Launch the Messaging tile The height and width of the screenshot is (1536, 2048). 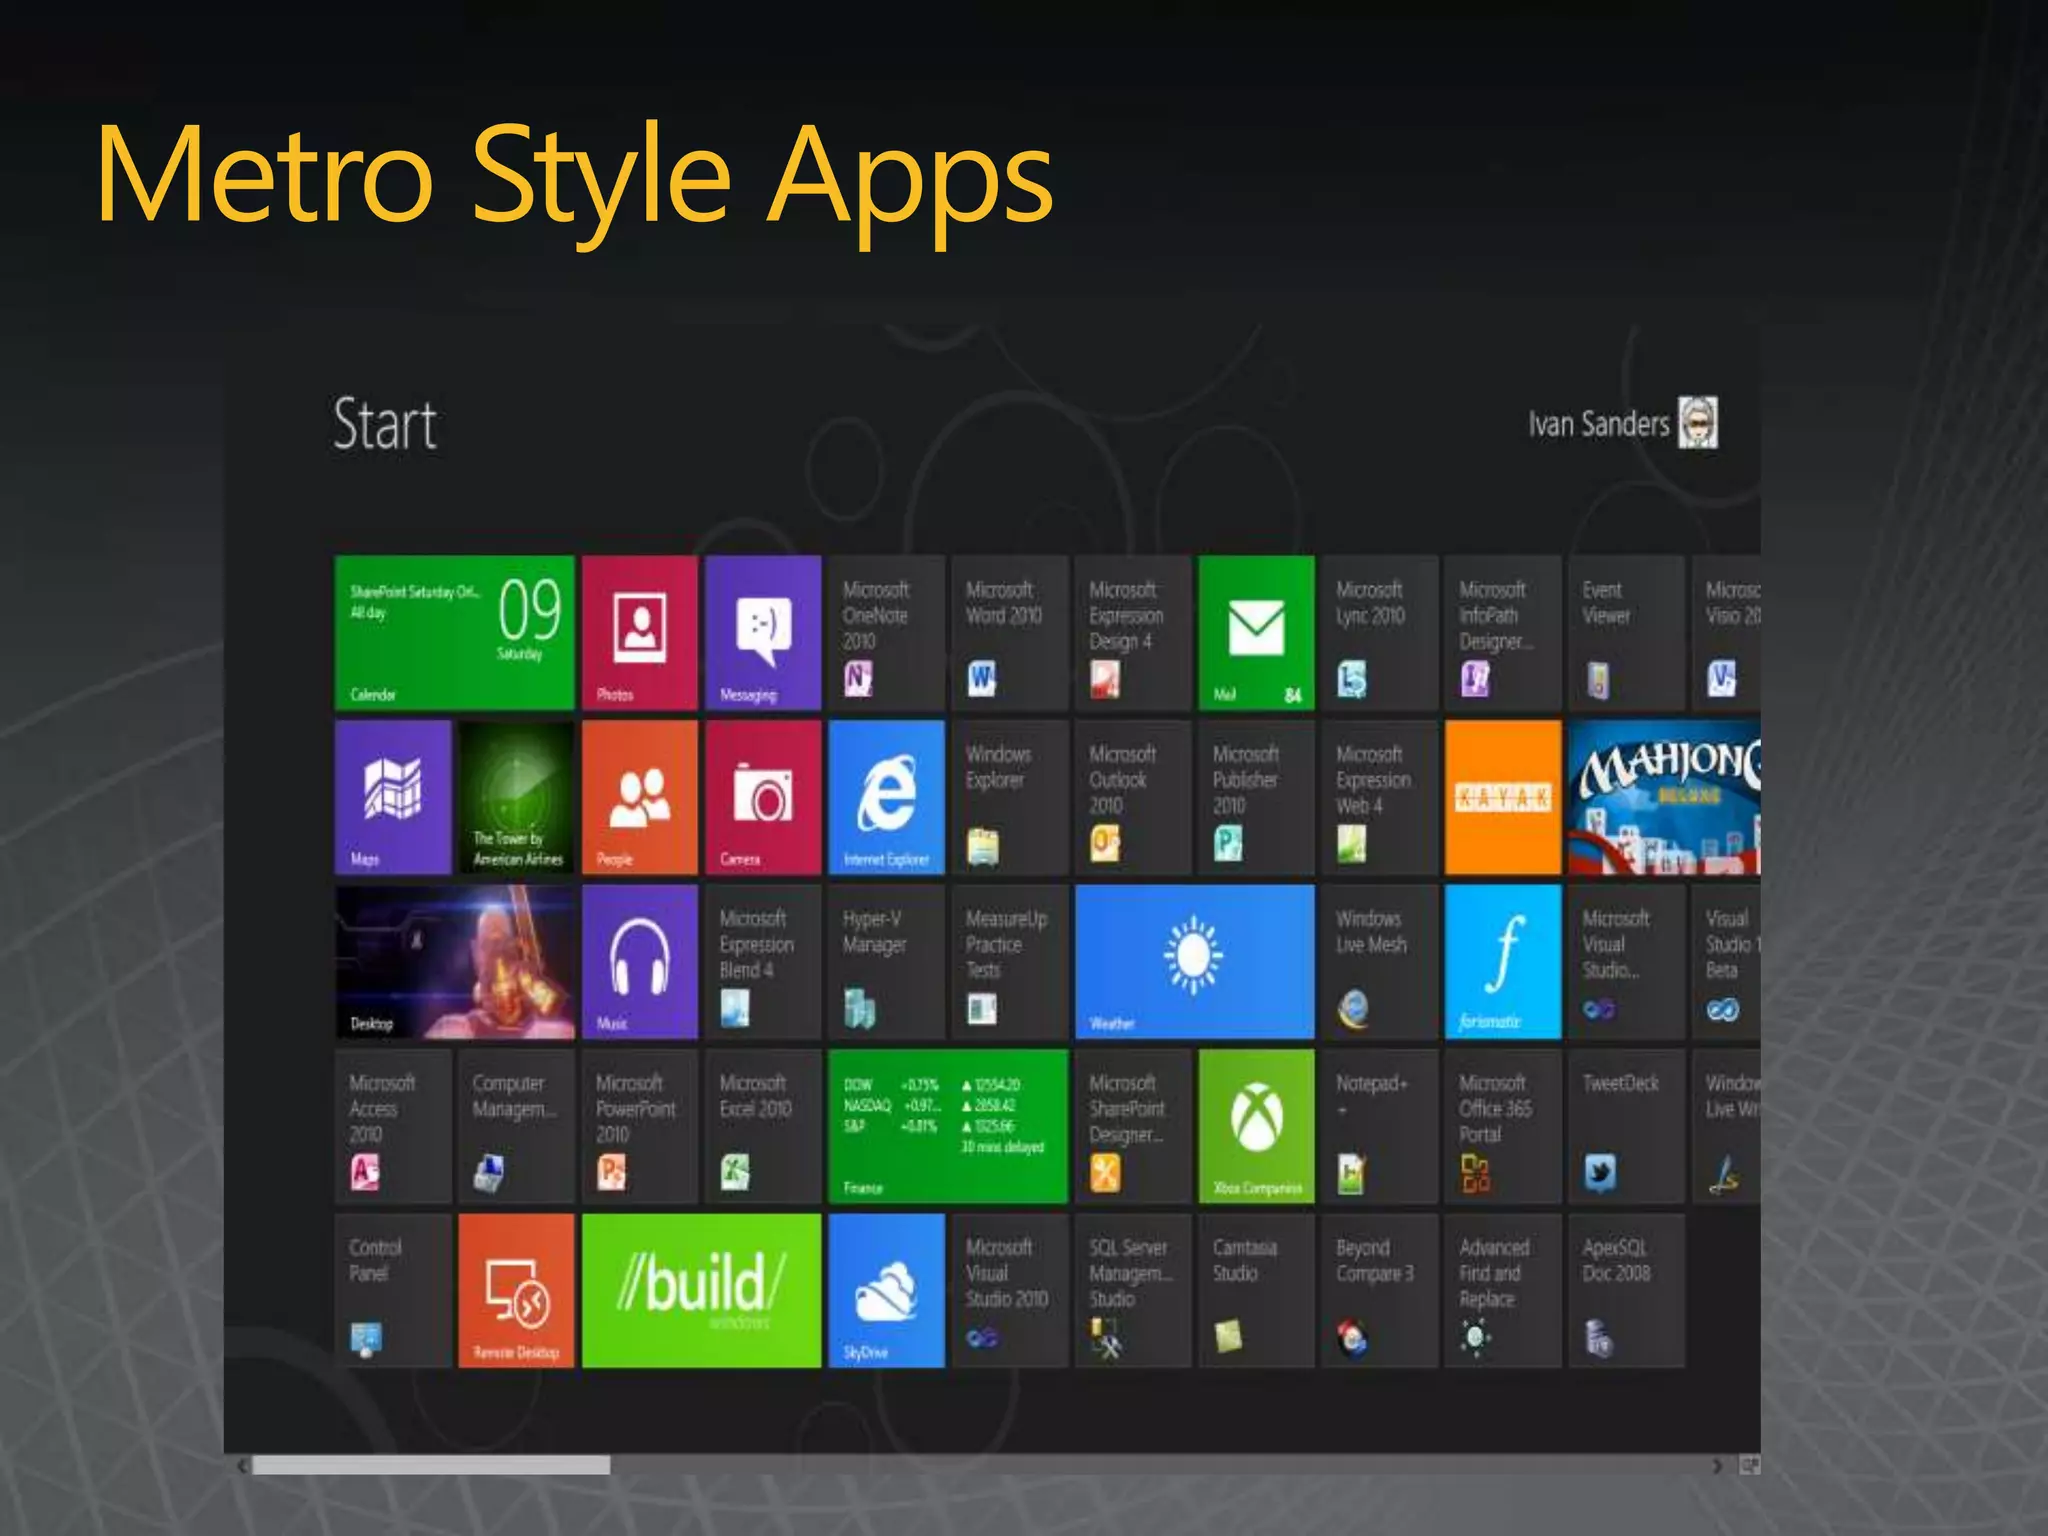point(763,632)
